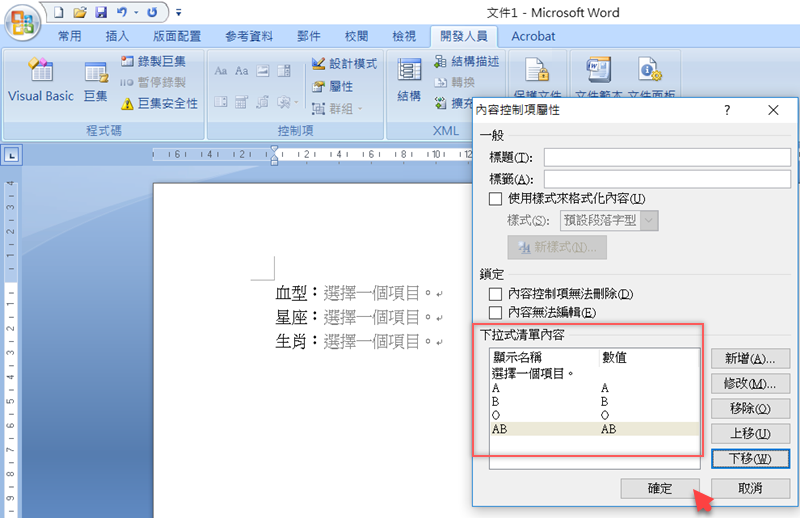Select the 開發人員 tab
The width and height of the screenshot is (800, 518).
pyautogui.click(x=464, y=36)
